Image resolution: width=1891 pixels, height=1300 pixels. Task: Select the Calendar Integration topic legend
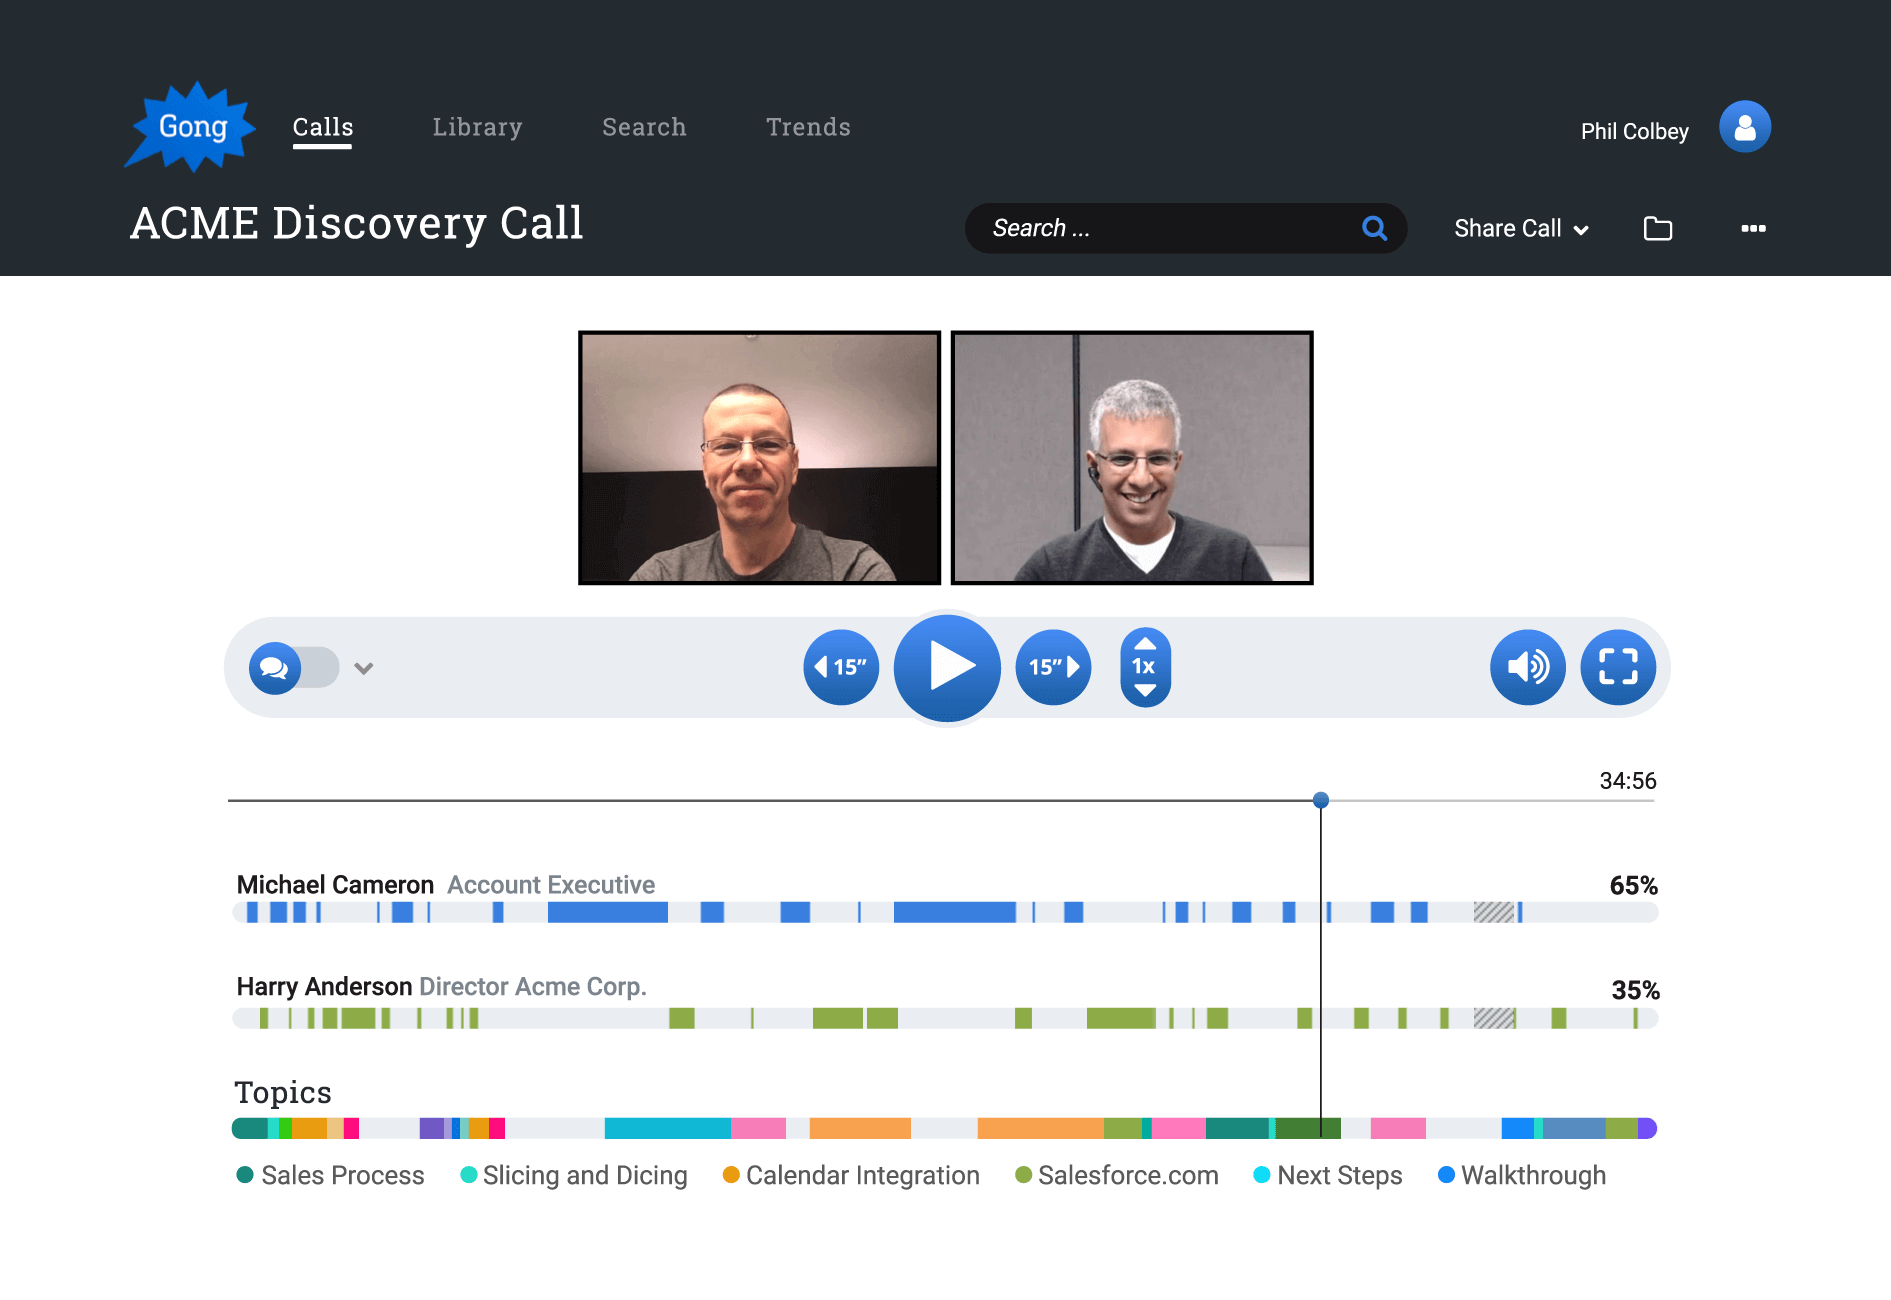[x=851, y=1175]
